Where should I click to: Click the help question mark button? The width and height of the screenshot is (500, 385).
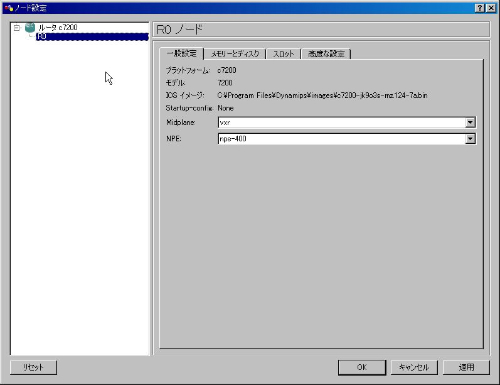pyautogui.click(x=480, y=8)
